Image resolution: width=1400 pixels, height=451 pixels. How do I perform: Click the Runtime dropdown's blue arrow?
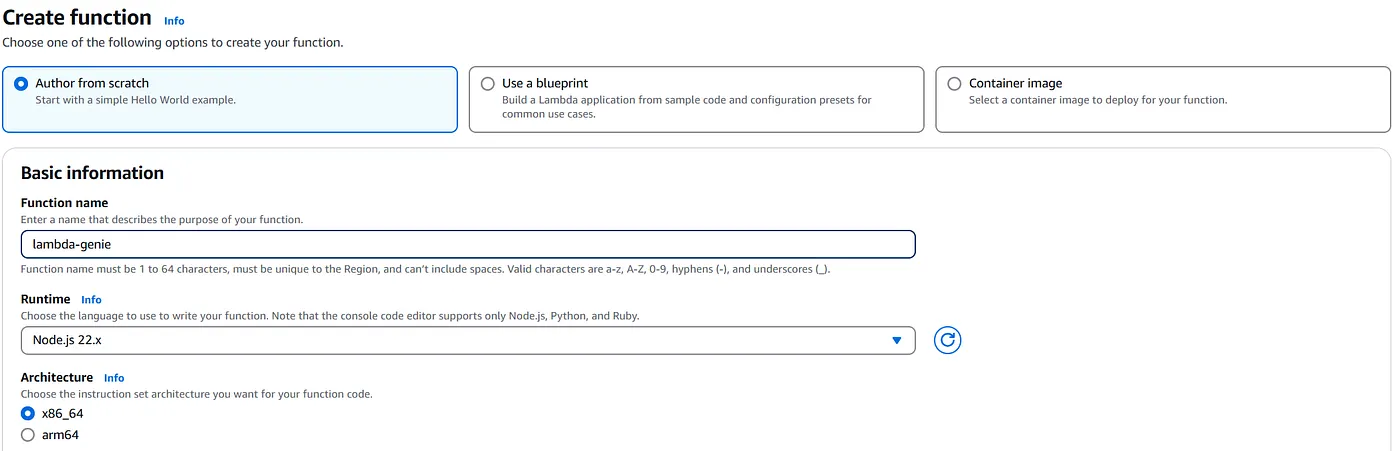point(897,341)
